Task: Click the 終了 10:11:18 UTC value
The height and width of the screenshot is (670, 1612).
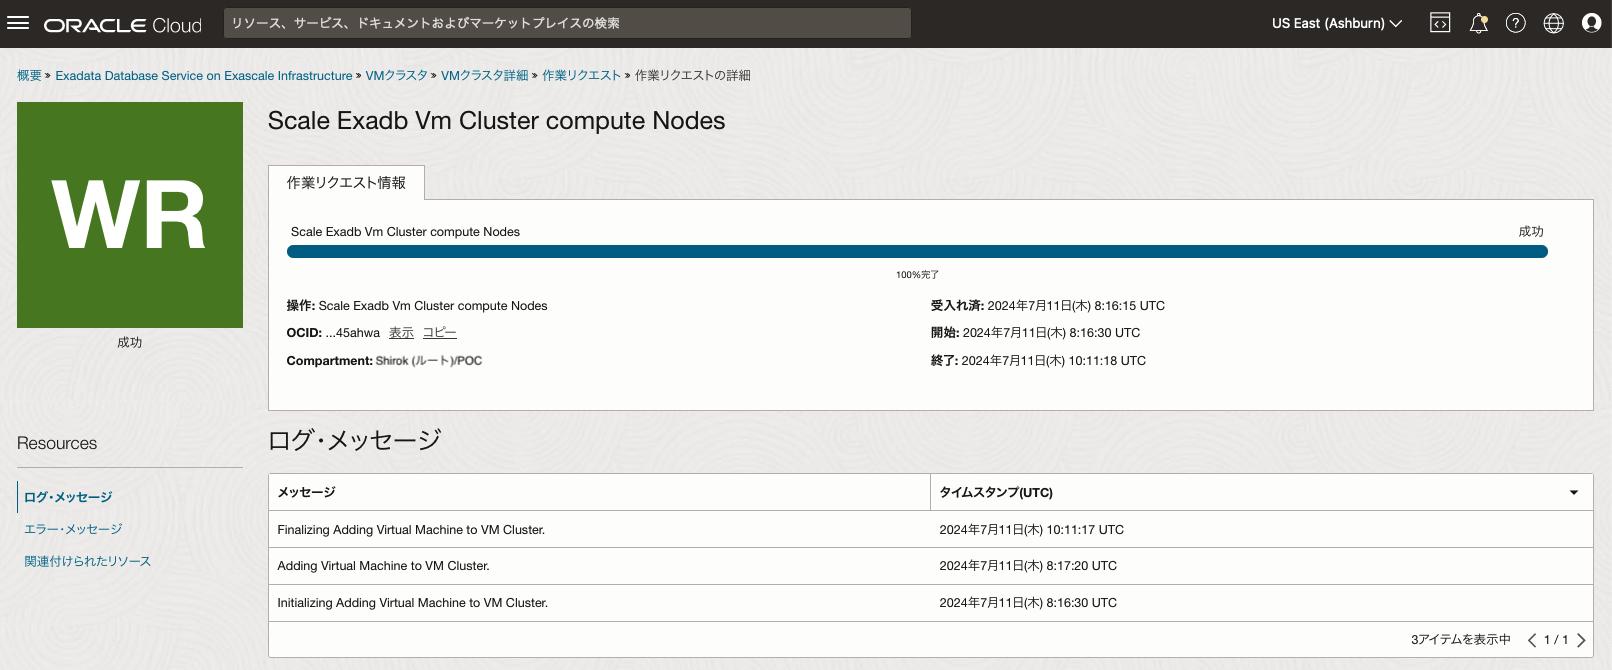Action: pyautogui.click(x=1054, y=361)
